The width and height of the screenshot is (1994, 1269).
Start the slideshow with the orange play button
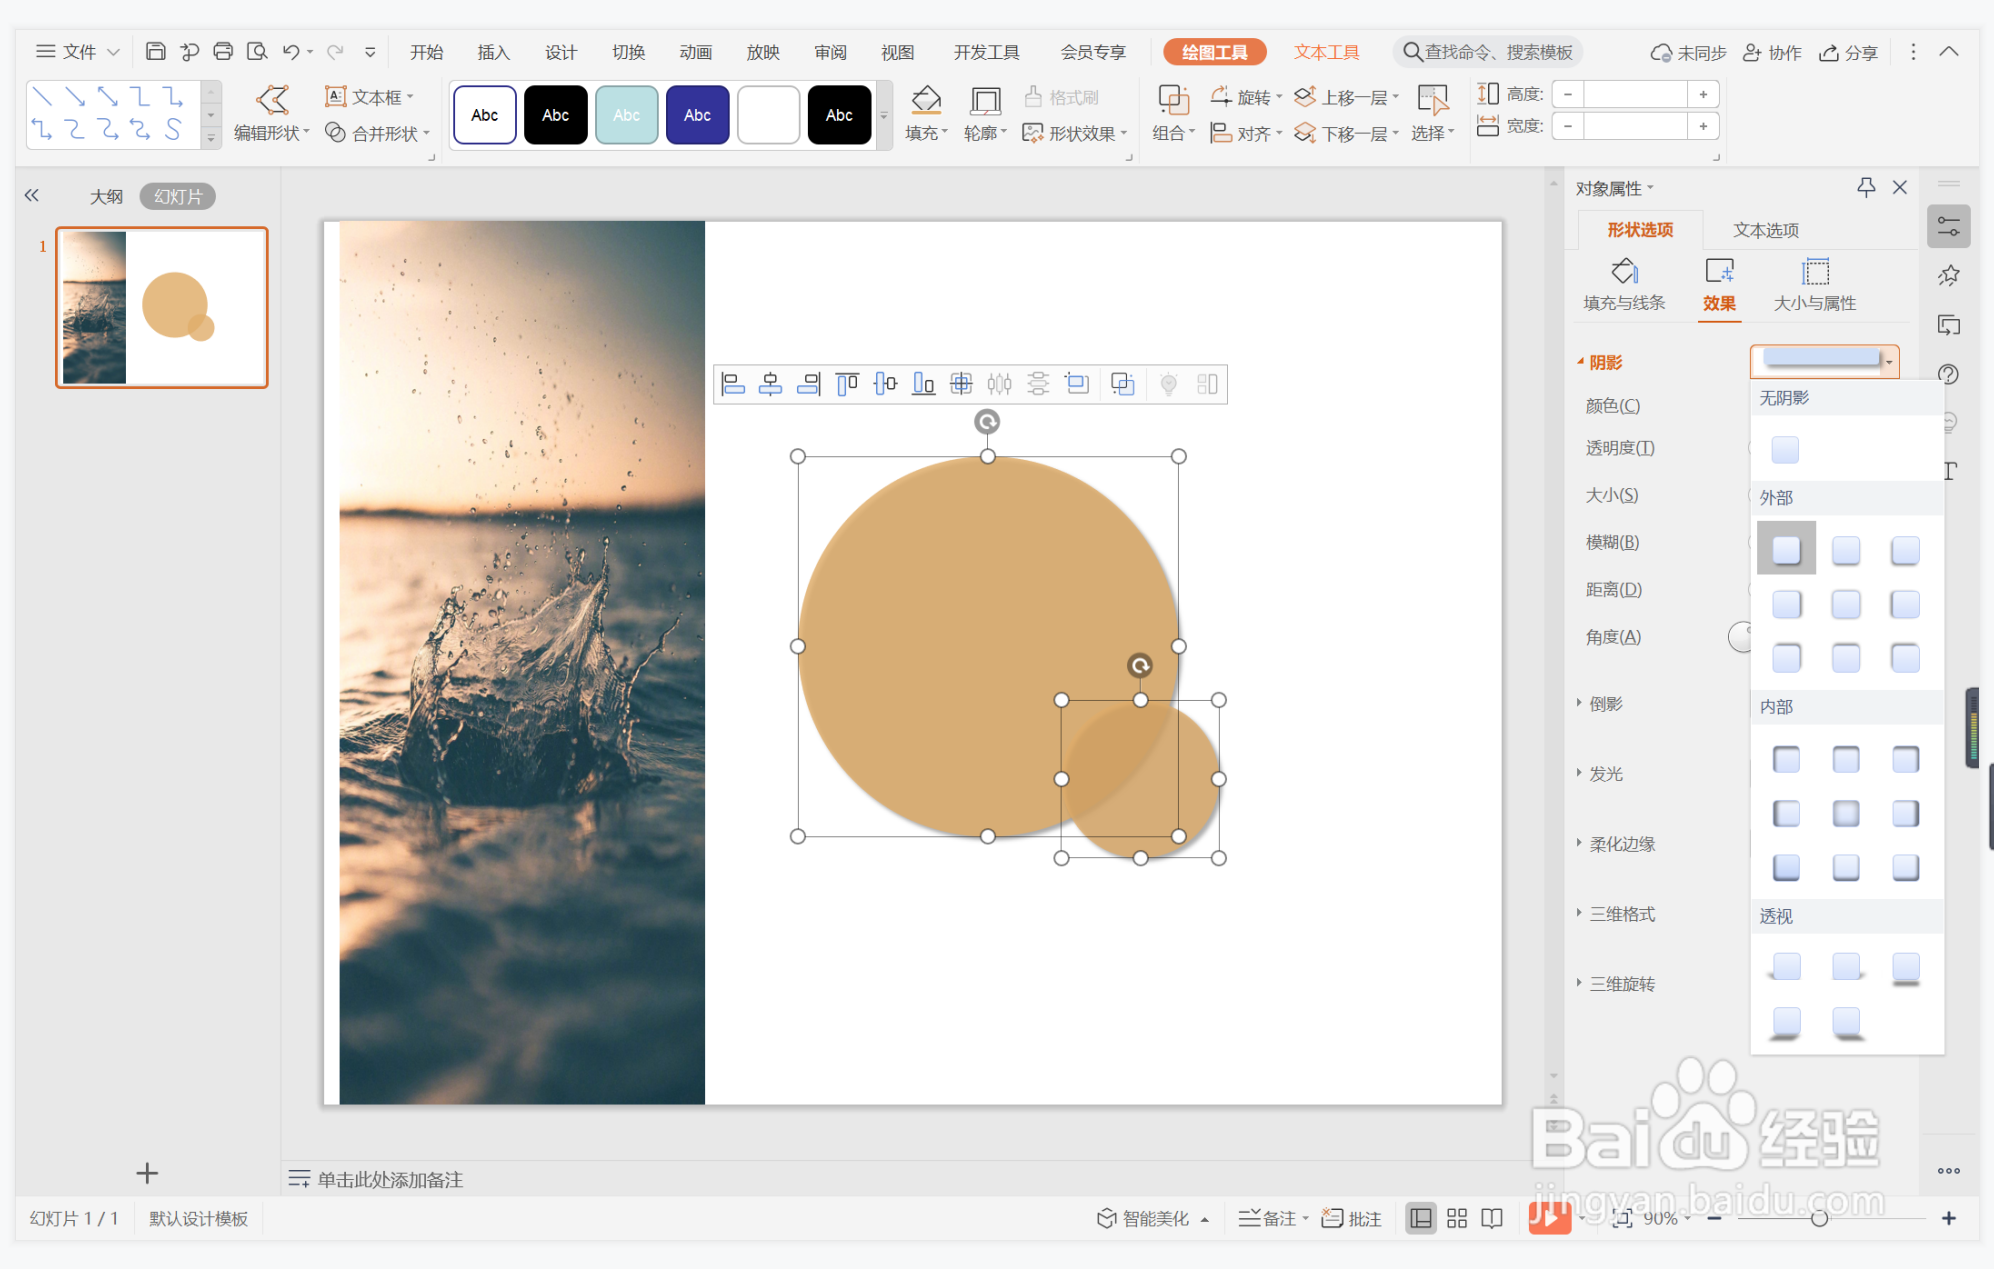coord(1549,1217)
